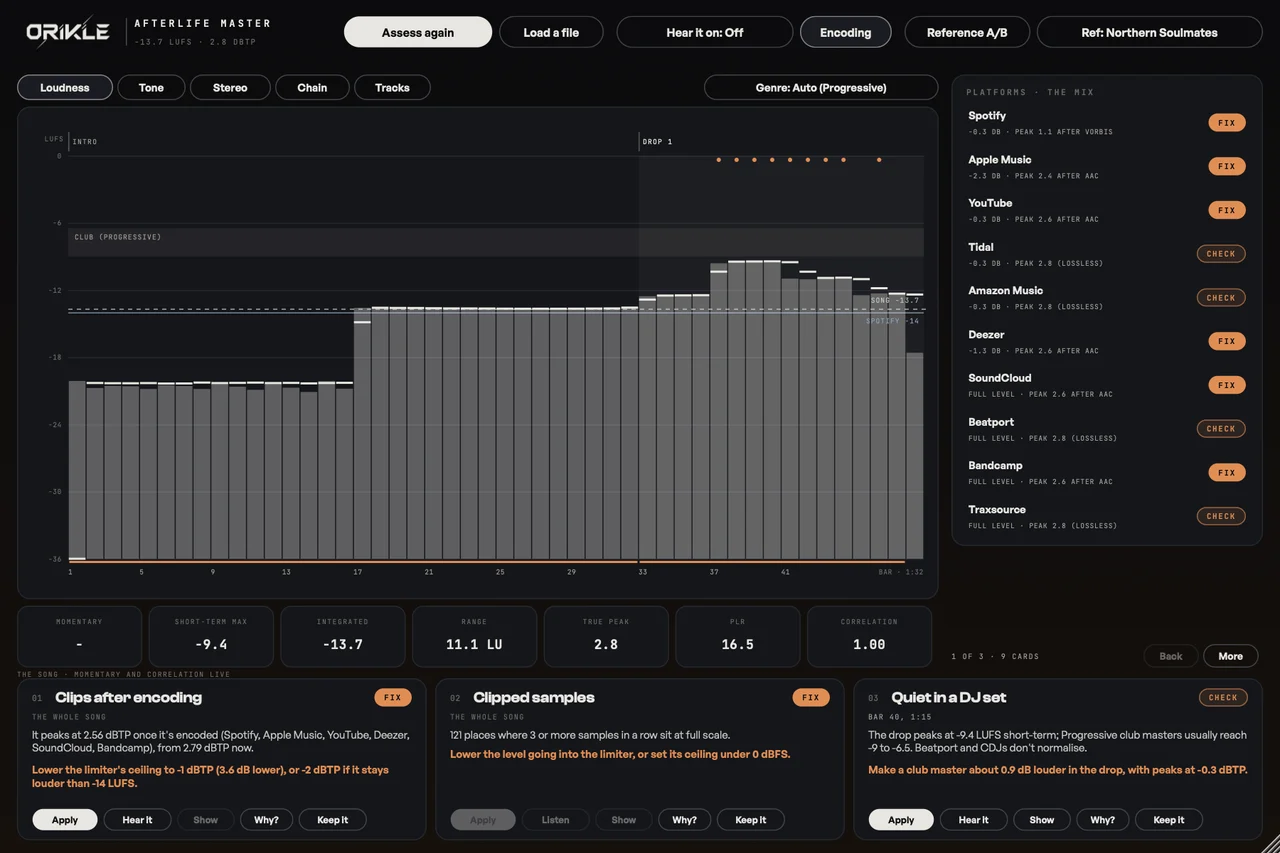Open the Genre: Auto (Progressive) dropdown
This screenshot has width=1280, height=853.
[821, 88]
